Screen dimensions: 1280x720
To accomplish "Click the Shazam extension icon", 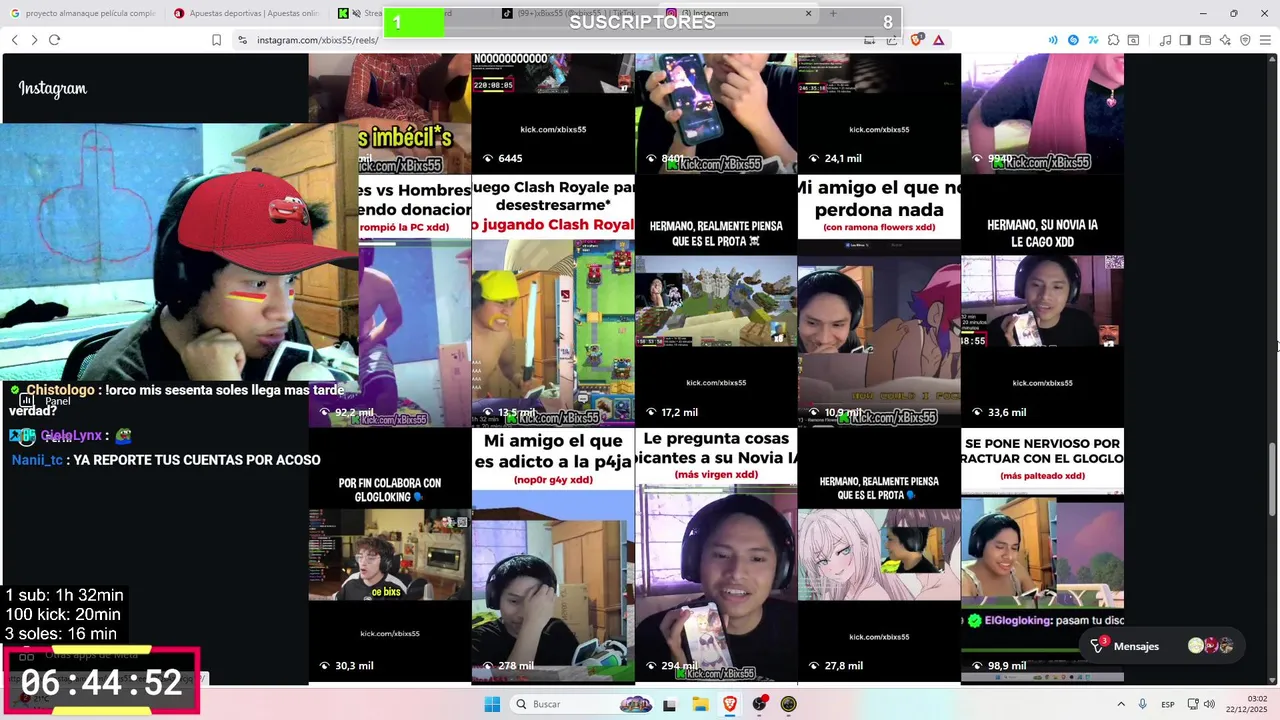I will [1073, 40].
